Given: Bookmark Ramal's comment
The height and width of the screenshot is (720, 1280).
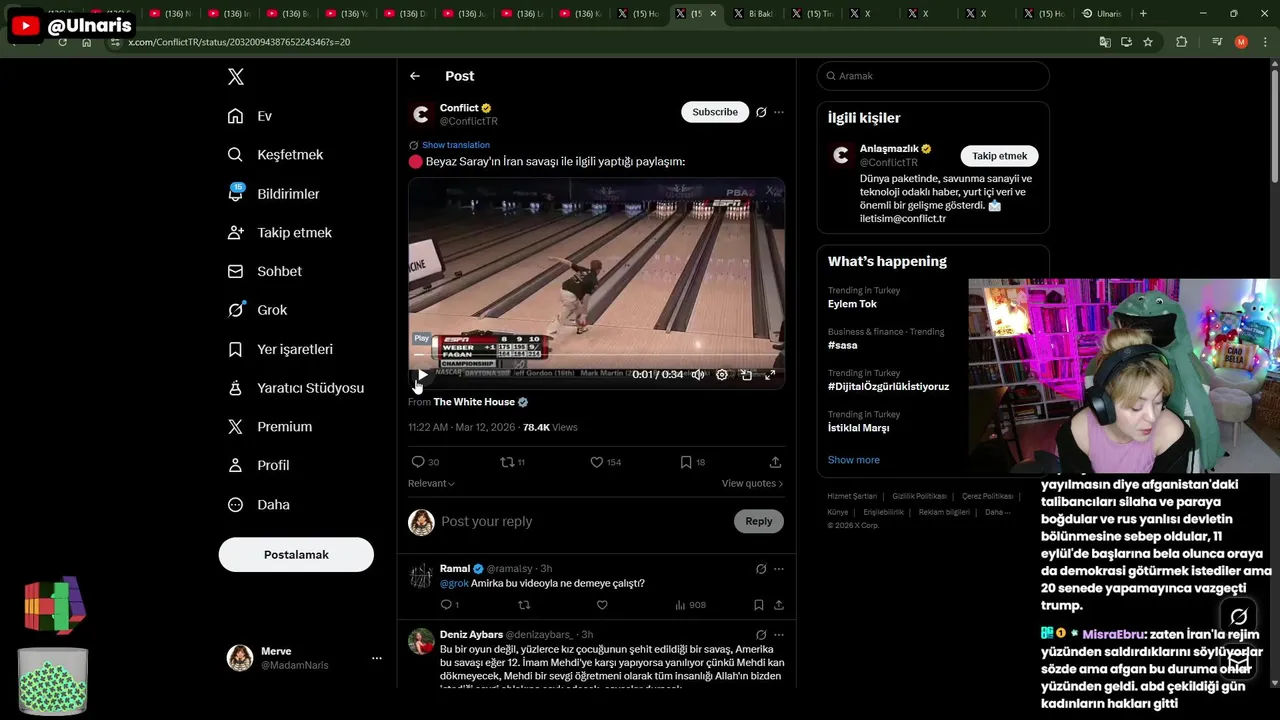Looking at the screenshot, I should pyautogui.click(x=759, y=605).
